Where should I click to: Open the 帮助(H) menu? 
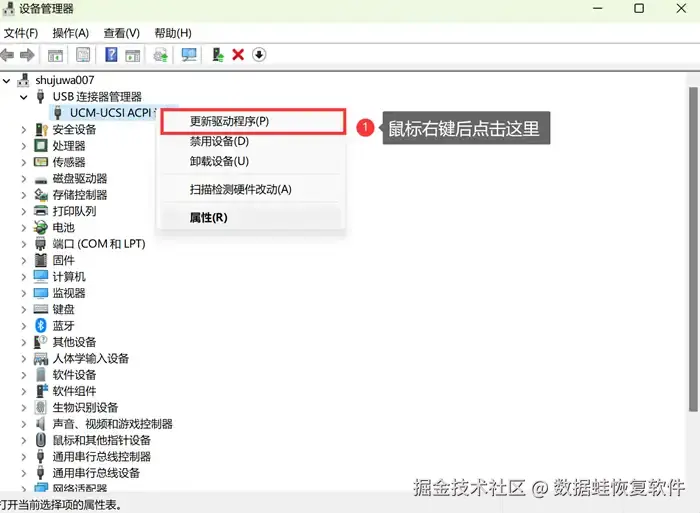coord(173,33)
